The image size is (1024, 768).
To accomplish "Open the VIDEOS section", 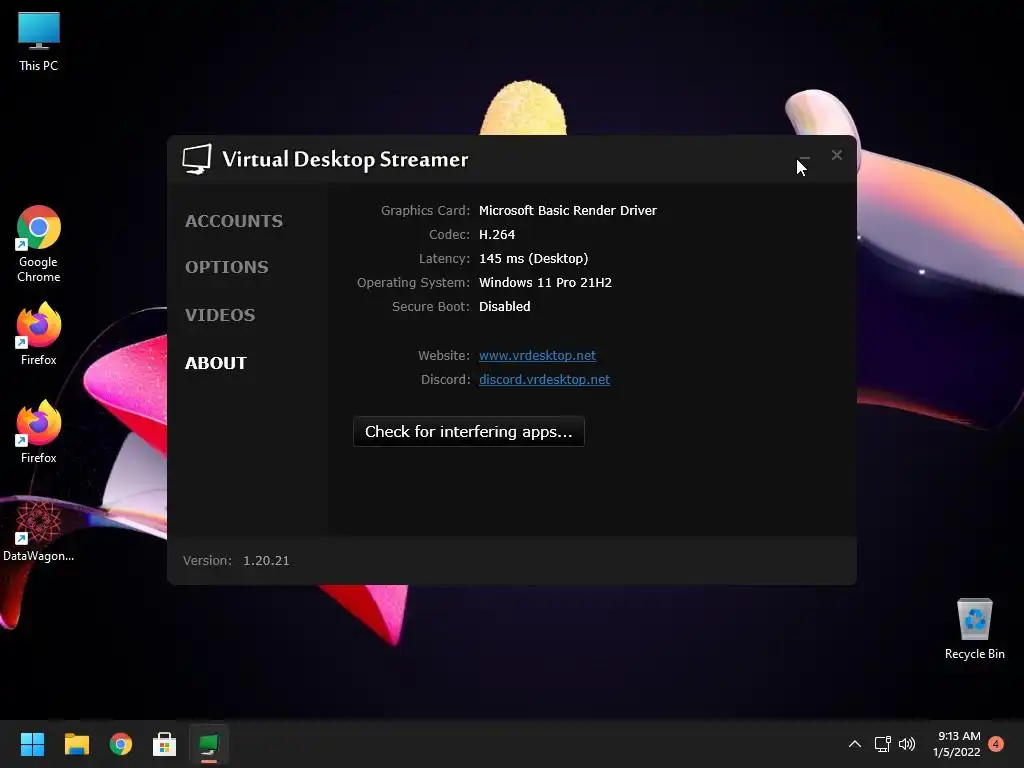I will click(x=220, y=315).
